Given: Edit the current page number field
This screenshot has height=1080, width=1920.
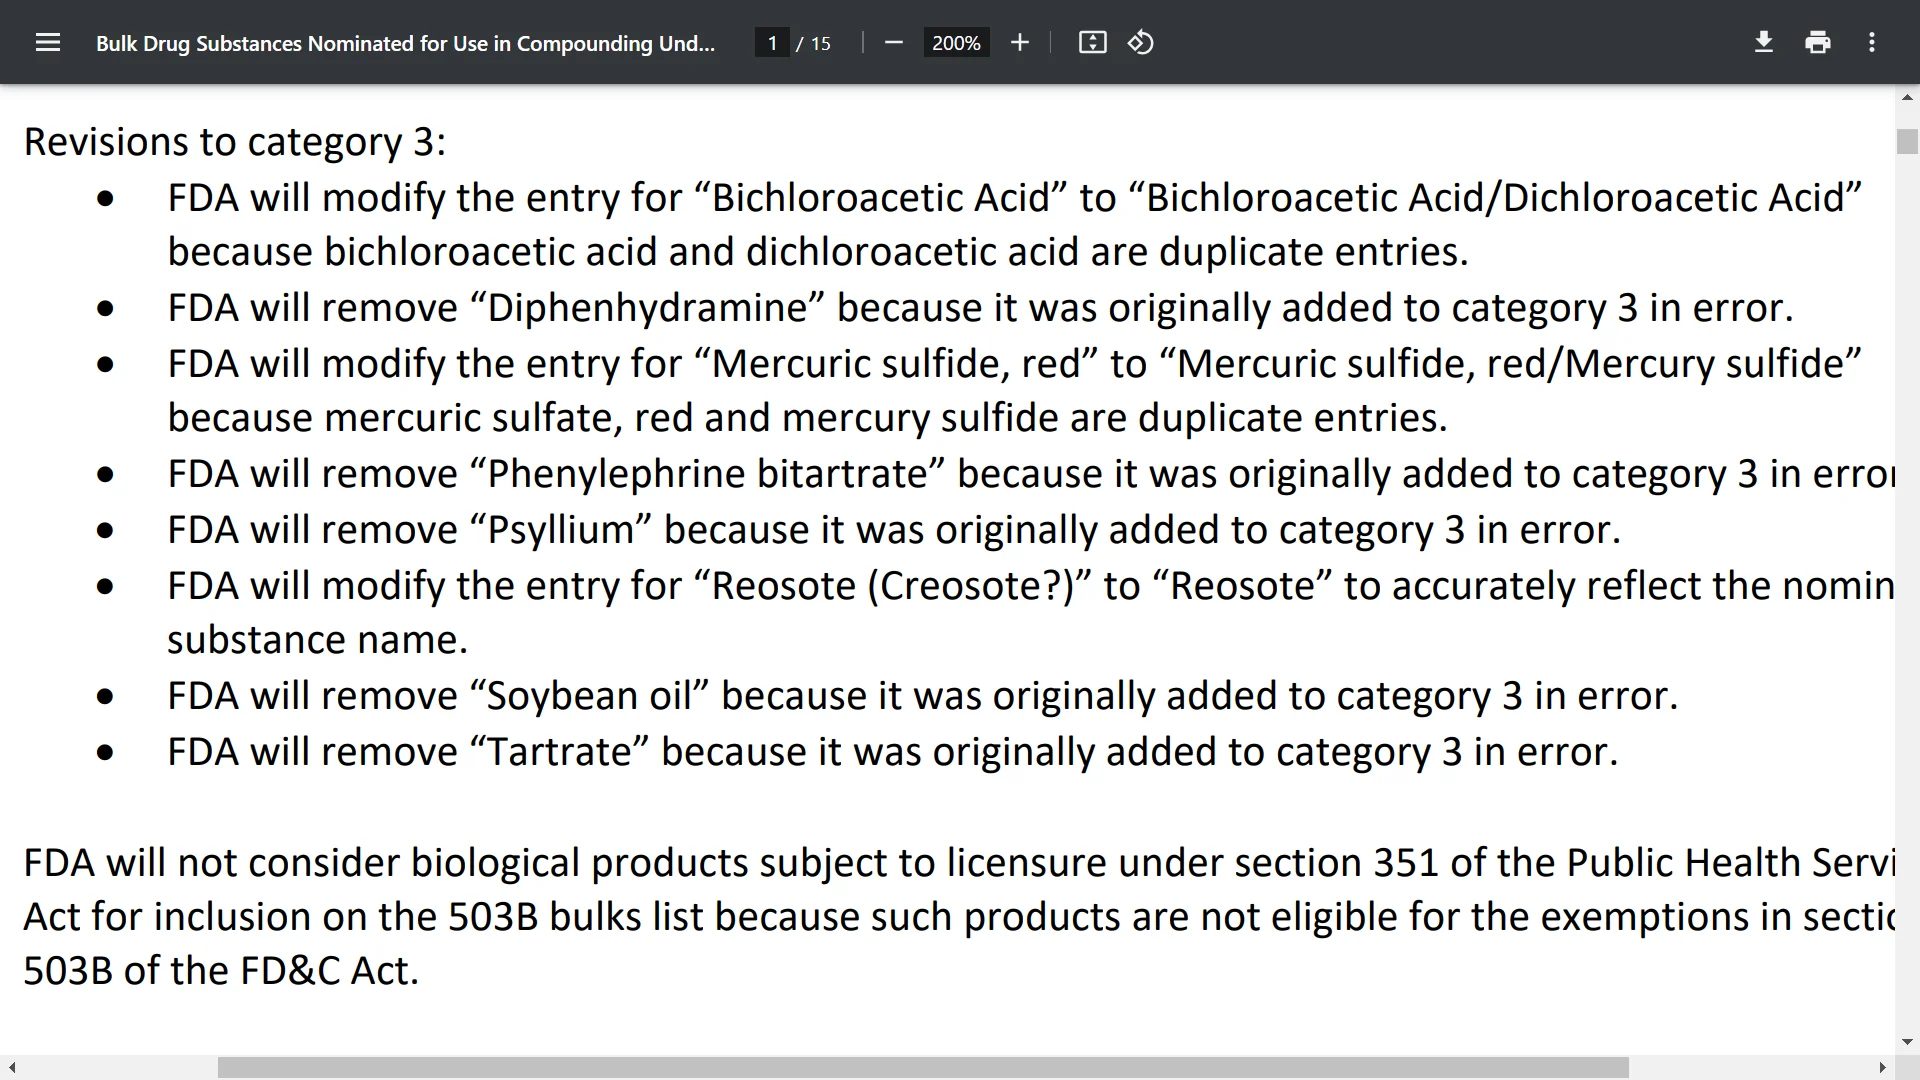Looking at the screenshot, I should pos(772,43).
